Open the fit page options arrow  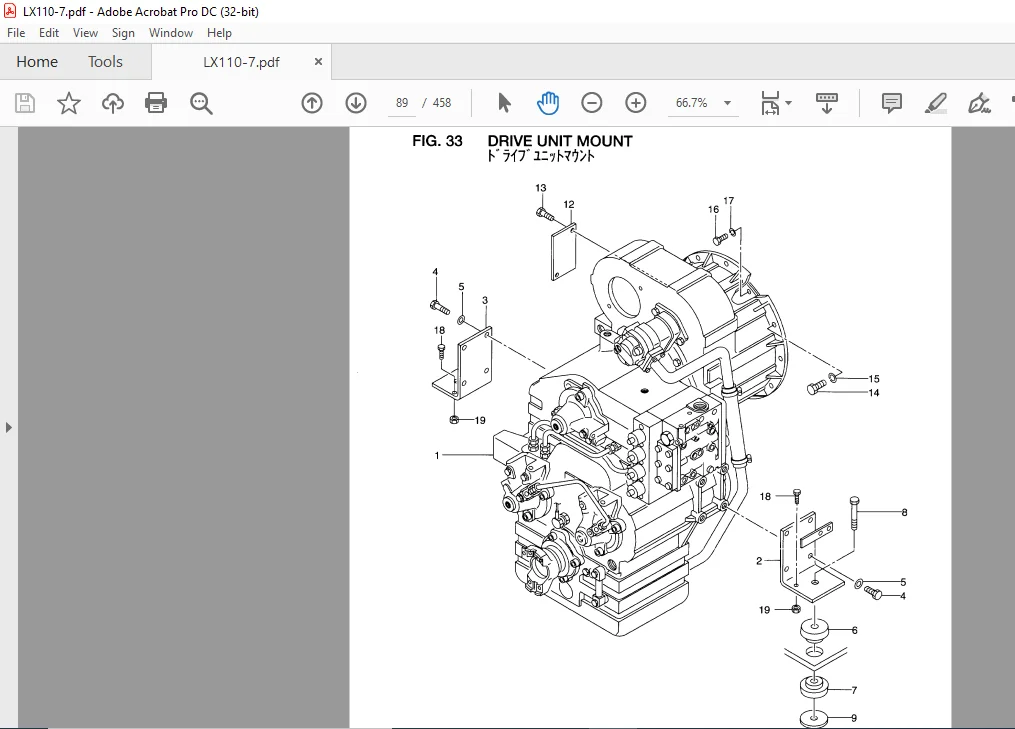pos(788,103)
